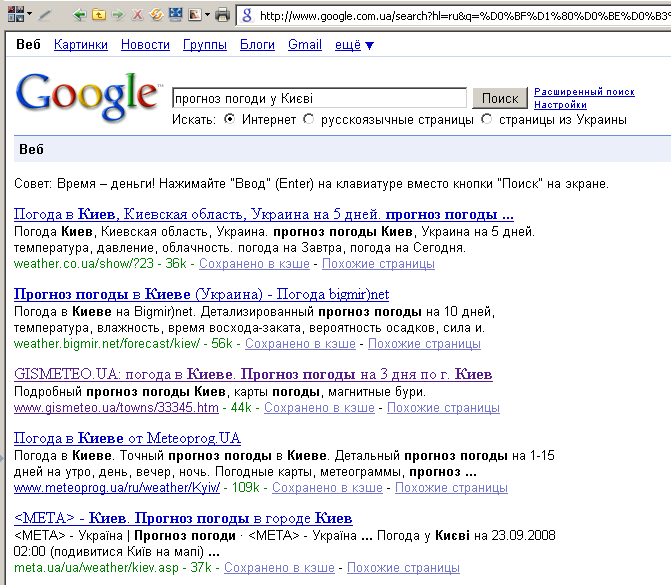Screen dimensions: 671x585
Task: Open cached copy of meteoprog.ua result
Action: coord(327,487)
